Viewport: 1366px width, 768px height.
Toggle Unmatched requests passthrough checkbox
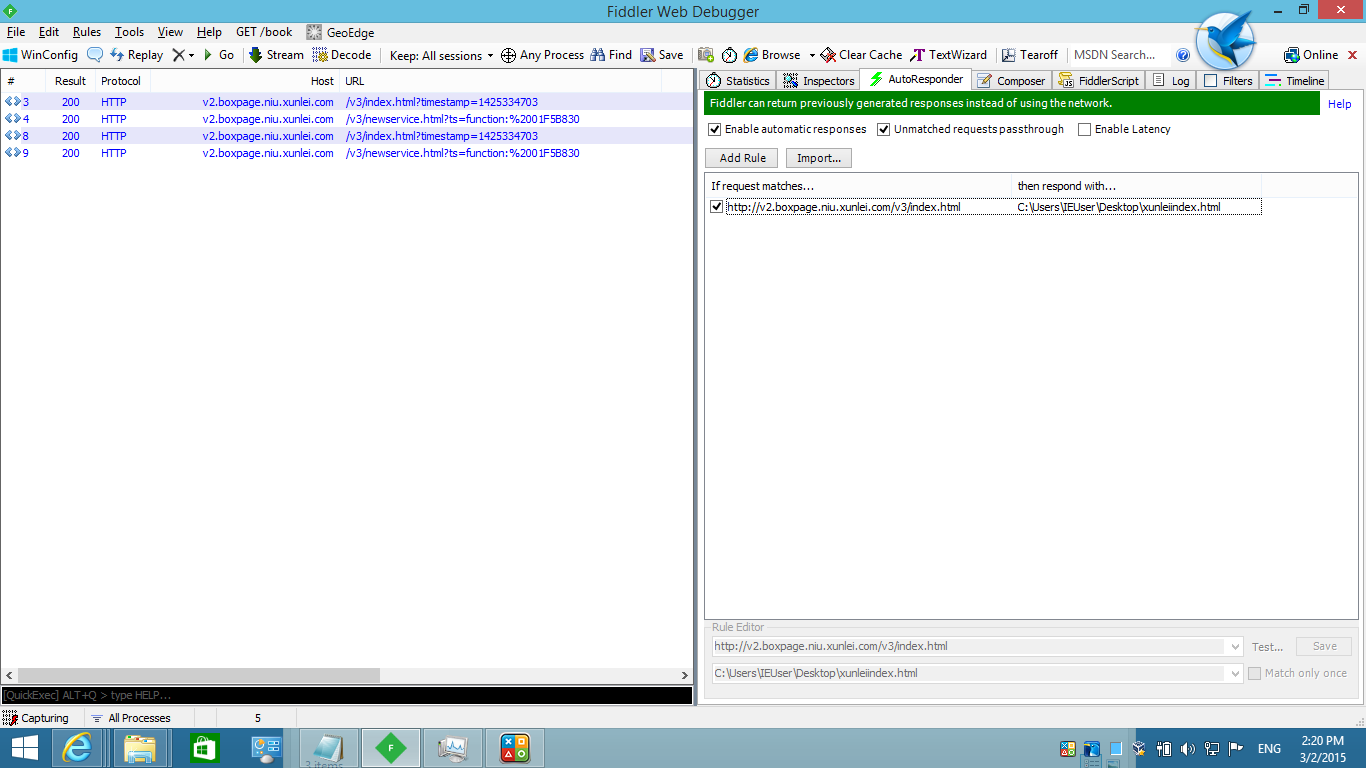click(884, 129)
